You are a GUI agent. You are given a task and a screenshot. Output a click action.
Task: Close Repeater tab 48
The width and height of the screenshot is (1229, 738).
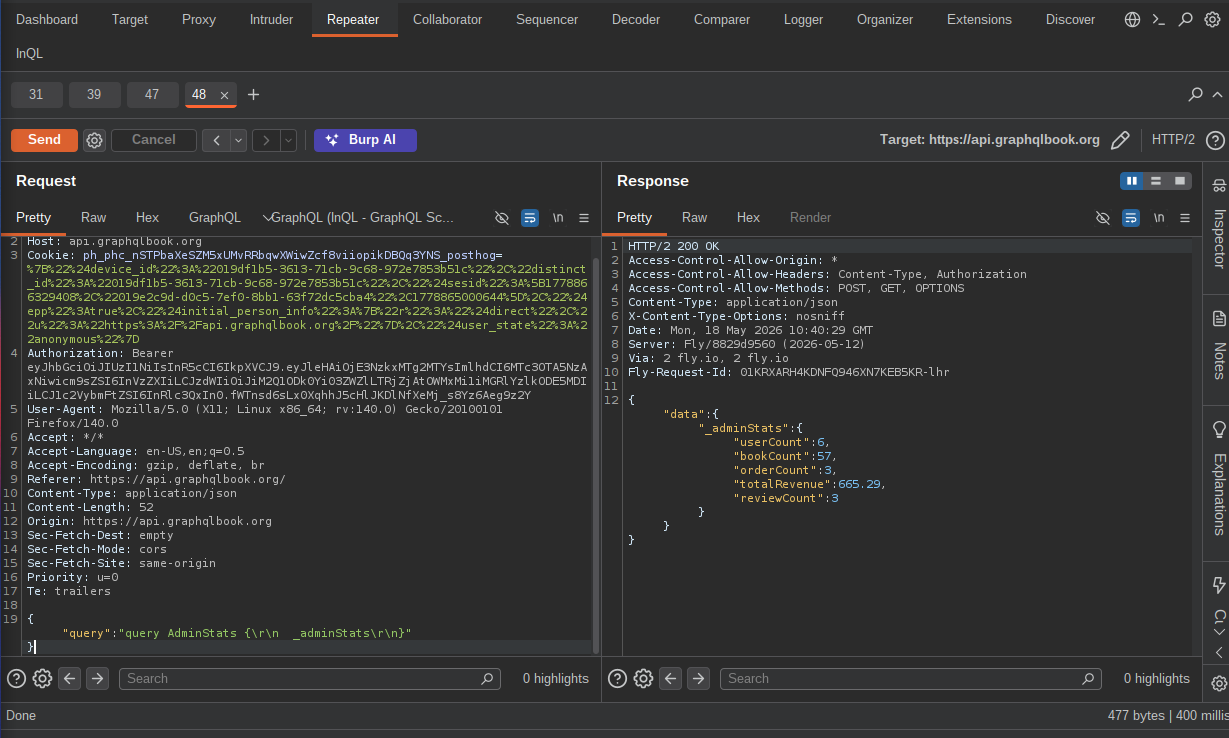tap(224, 95)
